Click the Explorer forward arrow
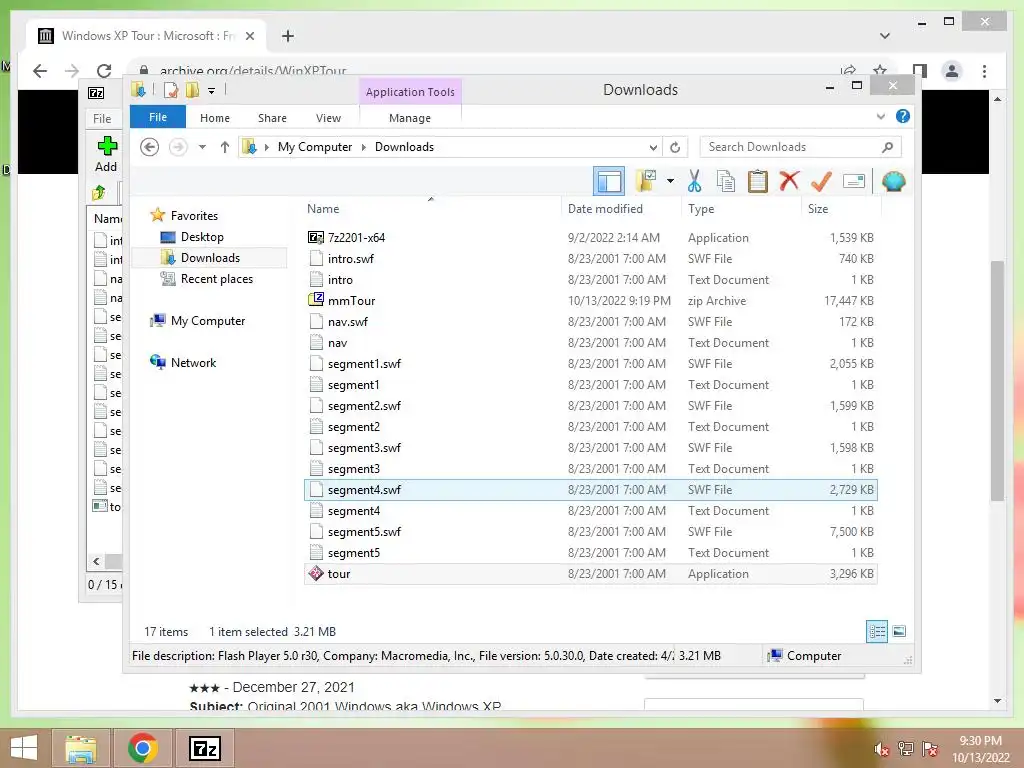 (x=178, y=147)
